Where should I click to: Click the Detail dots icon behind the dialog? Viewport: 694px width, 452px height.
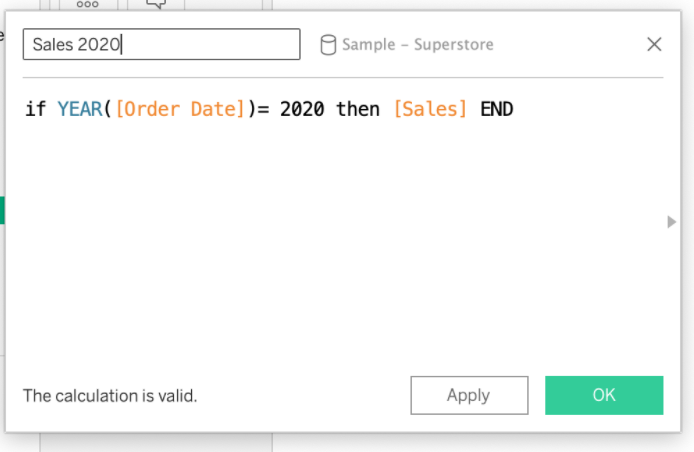click(x=87, y=4)
